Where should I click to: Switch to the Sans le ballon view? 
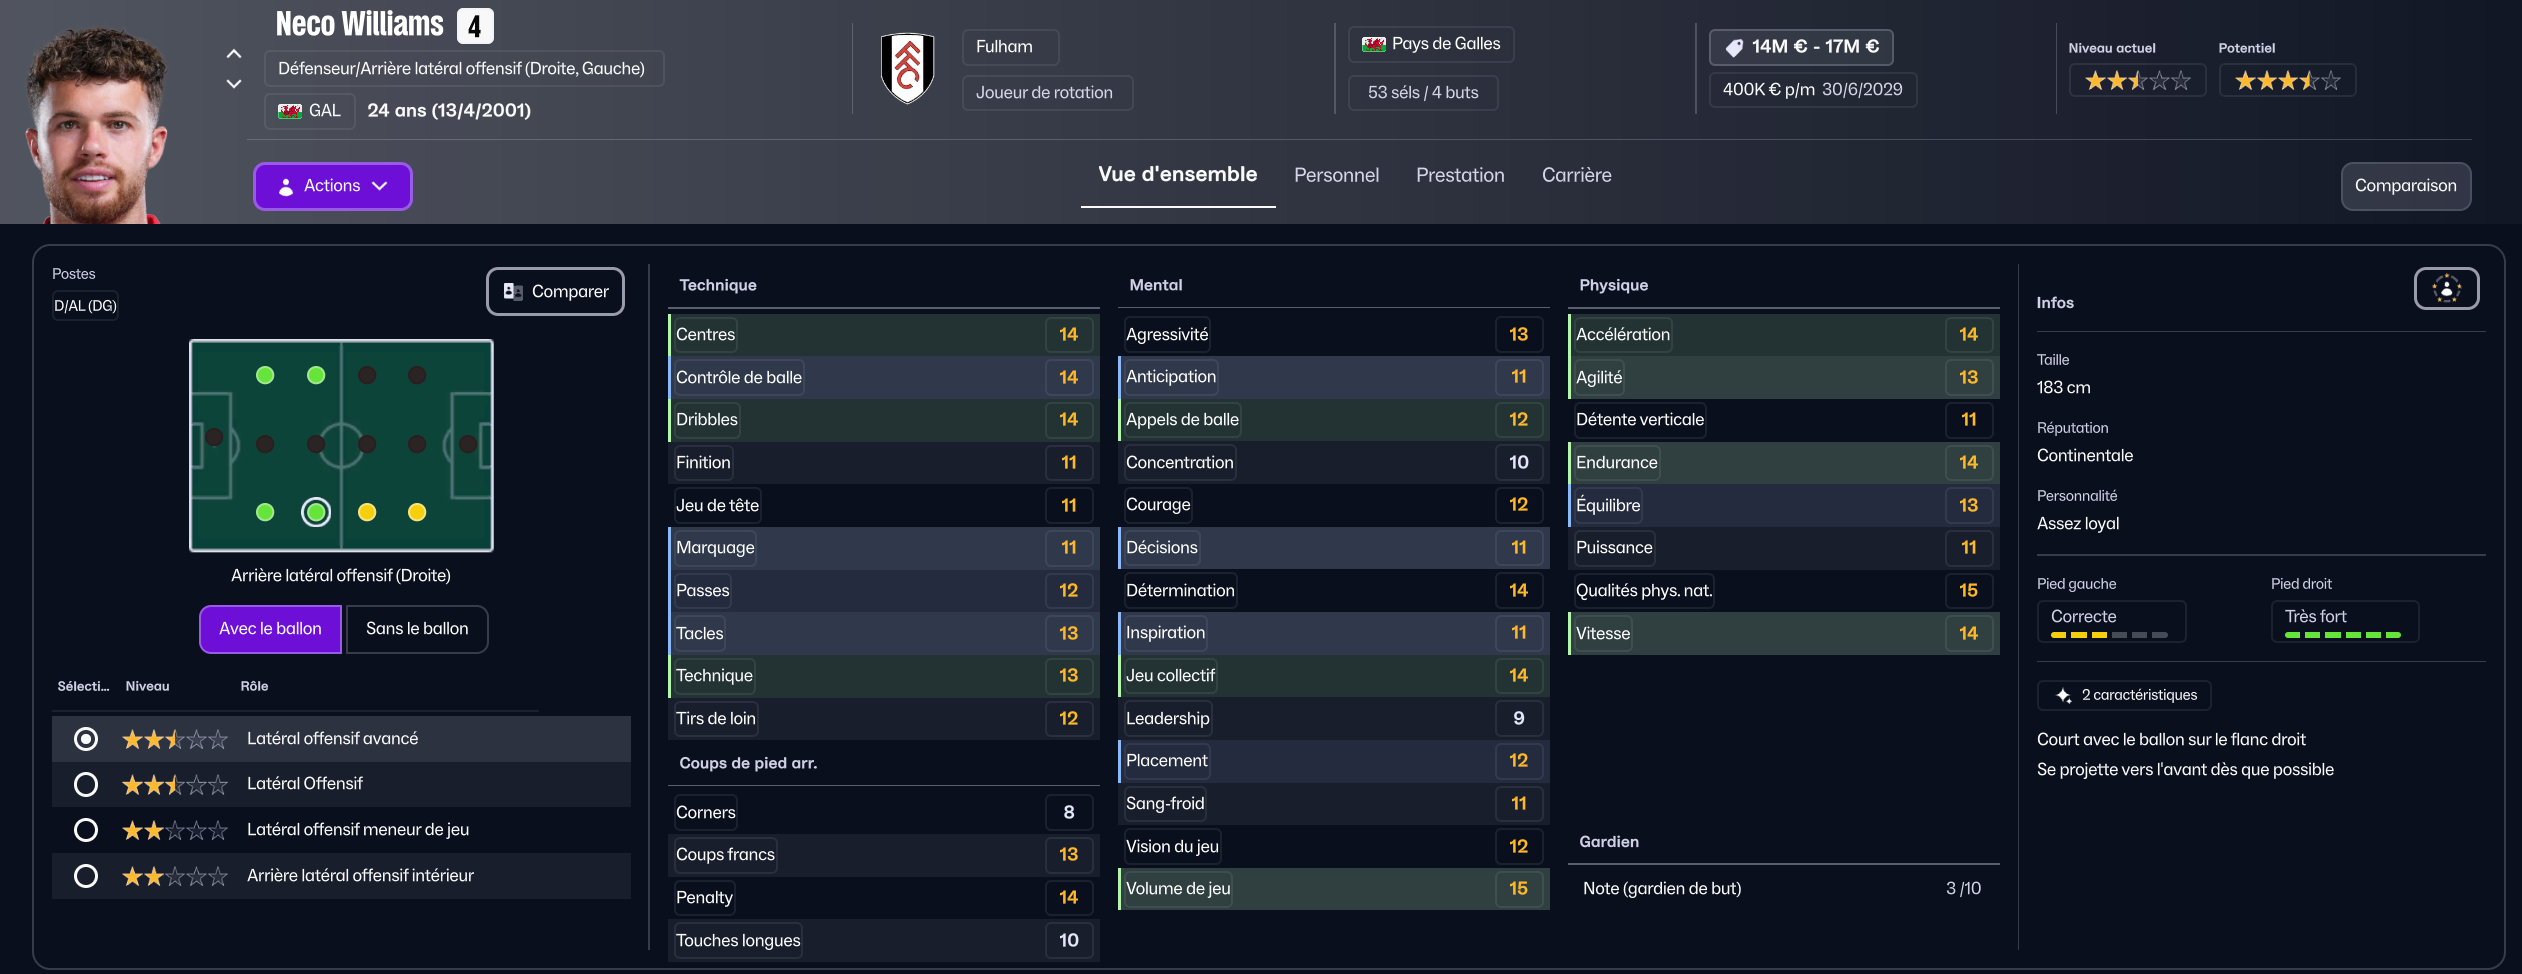coord(417,629)
